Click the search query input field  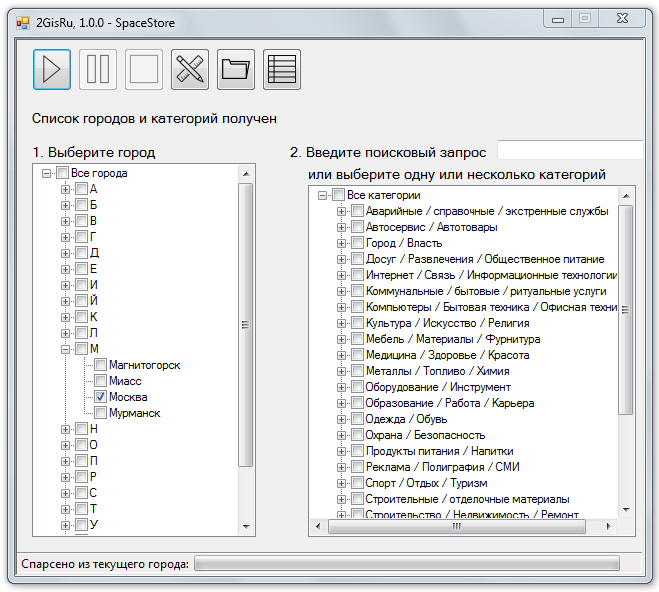[x=570, y=150]
